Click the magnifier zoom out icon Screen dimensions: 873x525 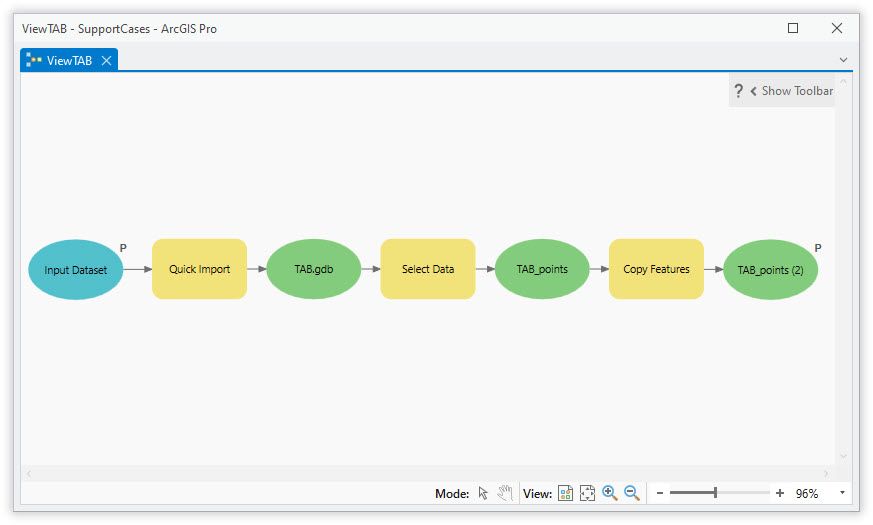coord(631,493)
